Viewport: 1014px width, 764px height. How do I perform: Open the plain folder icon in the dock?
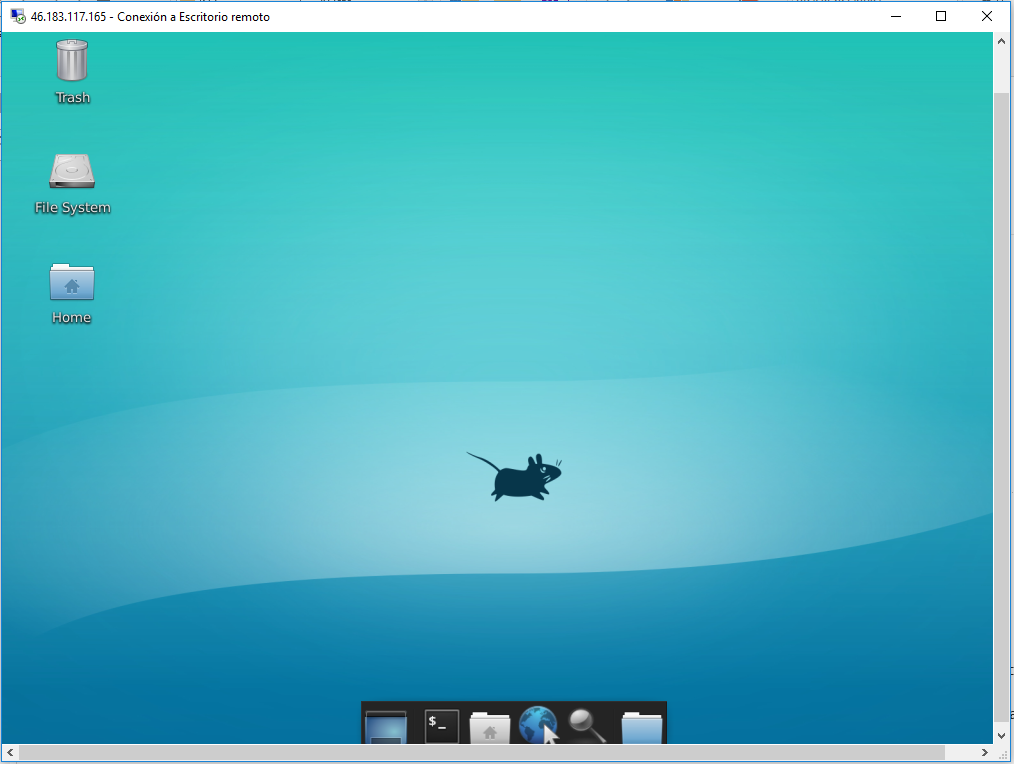(642, 728)
